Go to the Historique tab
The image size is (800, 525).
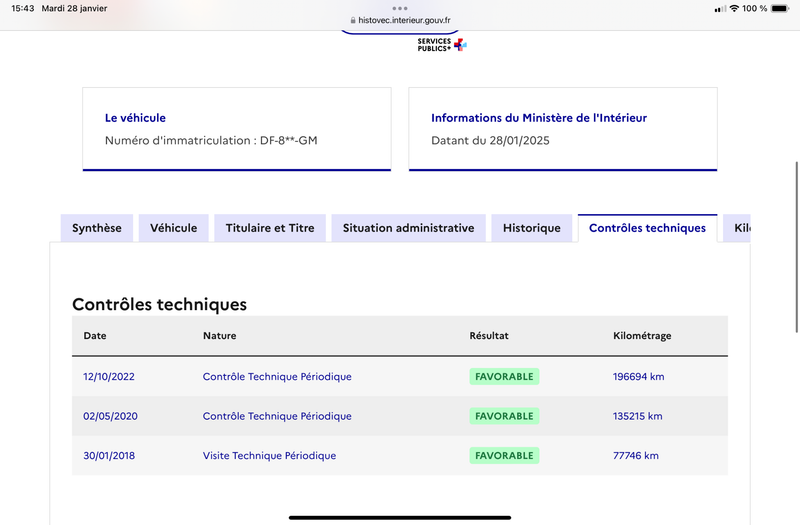click(x=532, y=228)
